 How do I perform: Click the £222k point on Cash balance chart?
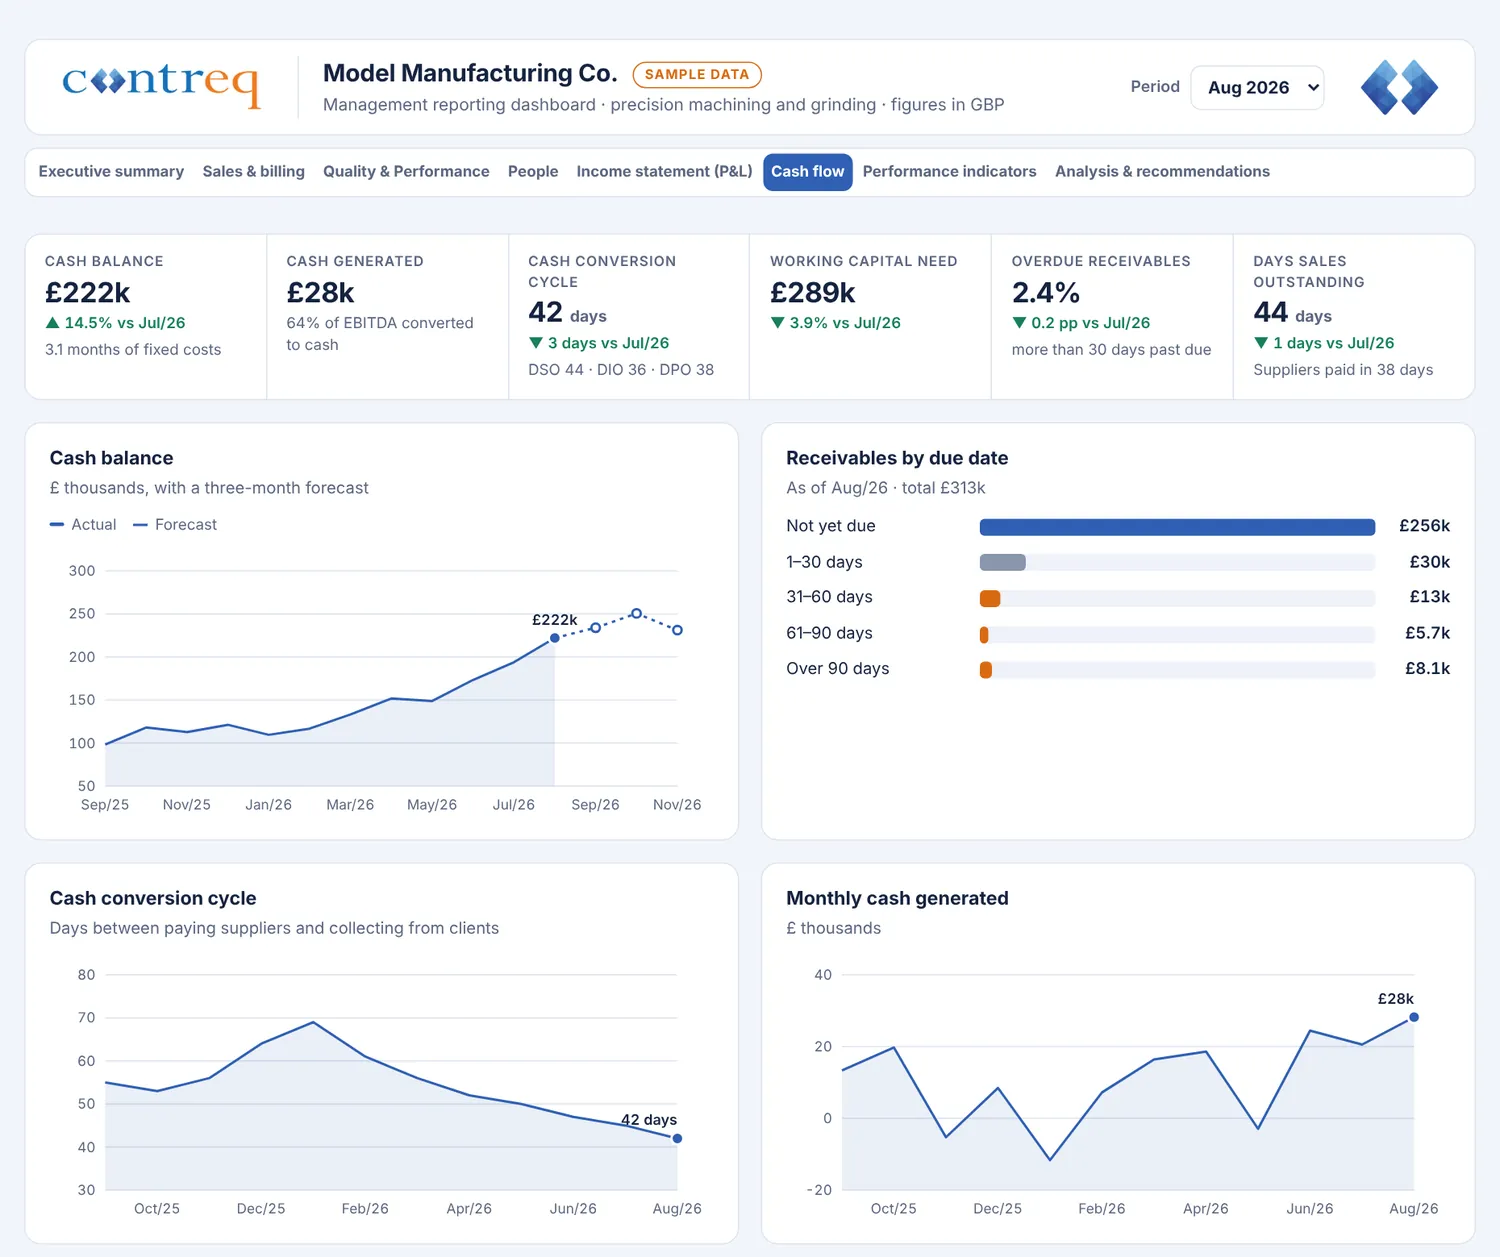click(x=555, y=638)
